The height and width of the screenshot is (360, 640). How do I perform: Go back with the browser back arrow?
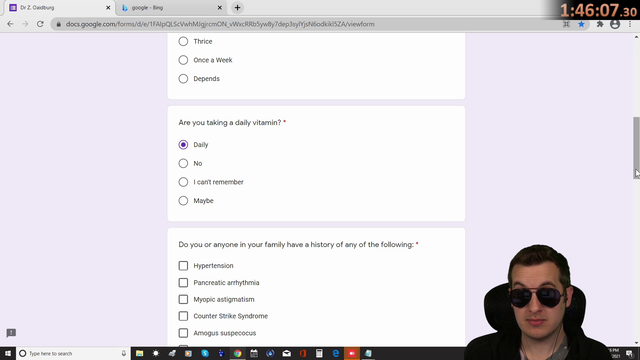coord(10,24)
